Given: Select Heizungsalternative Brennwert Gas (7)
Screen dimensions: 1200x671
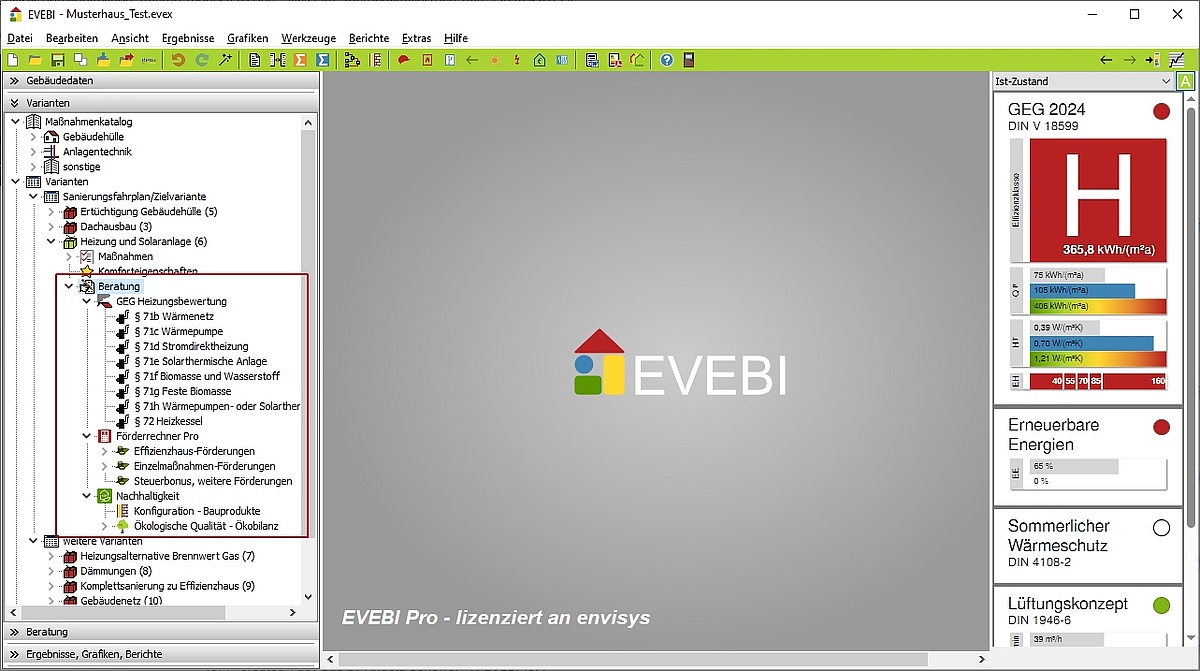Looking at the screenshot, I should (167, 556).
